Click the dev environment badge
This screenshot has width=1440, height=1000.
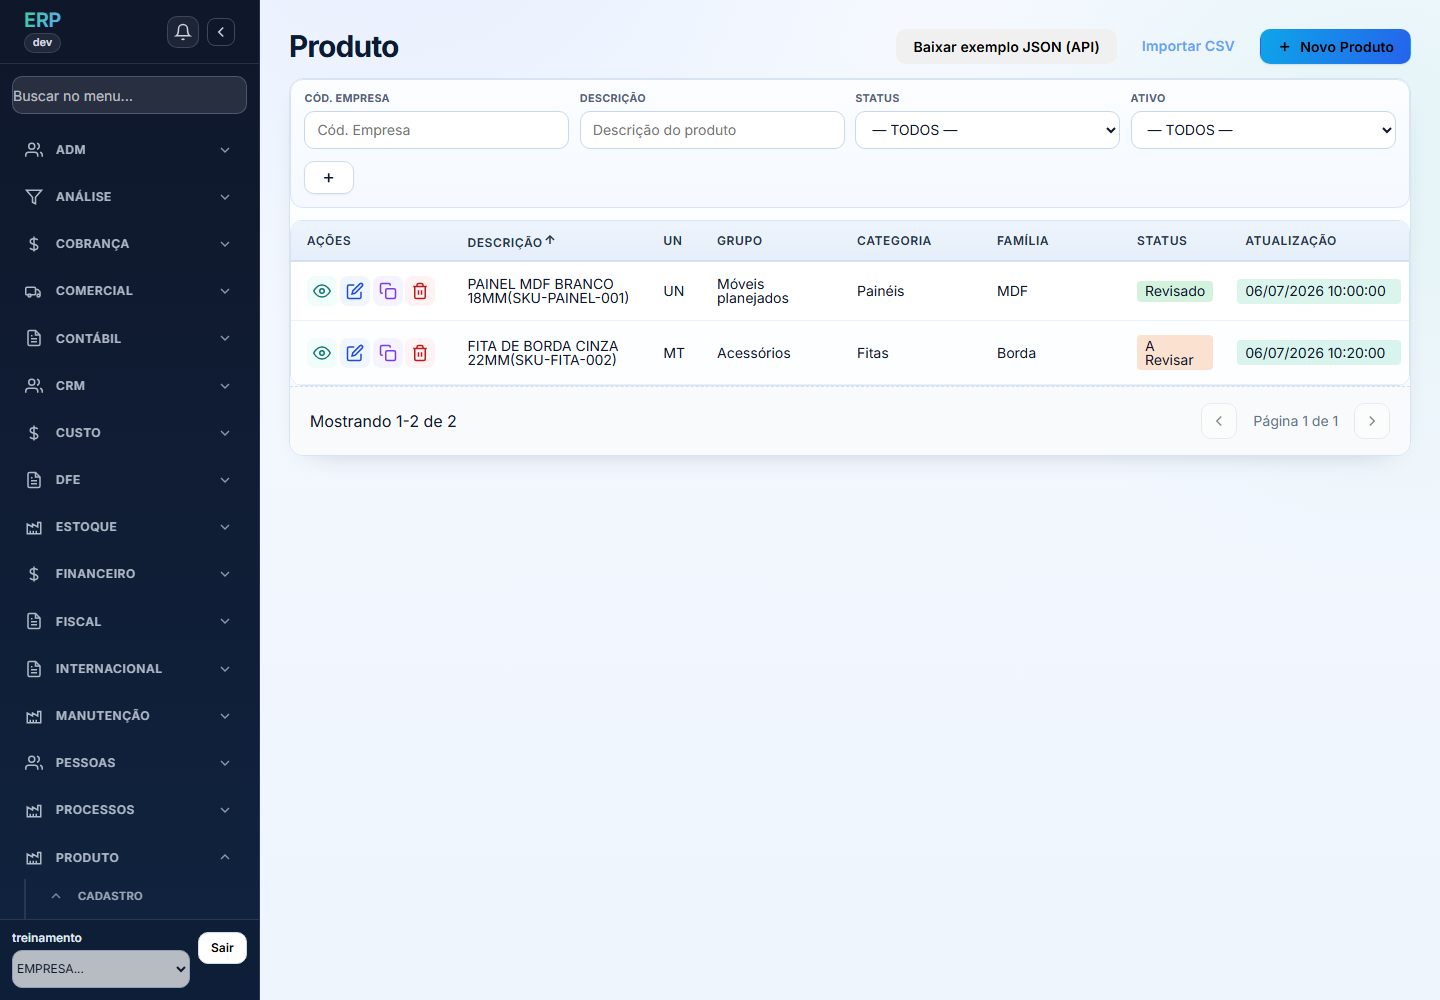click(42, 42)
